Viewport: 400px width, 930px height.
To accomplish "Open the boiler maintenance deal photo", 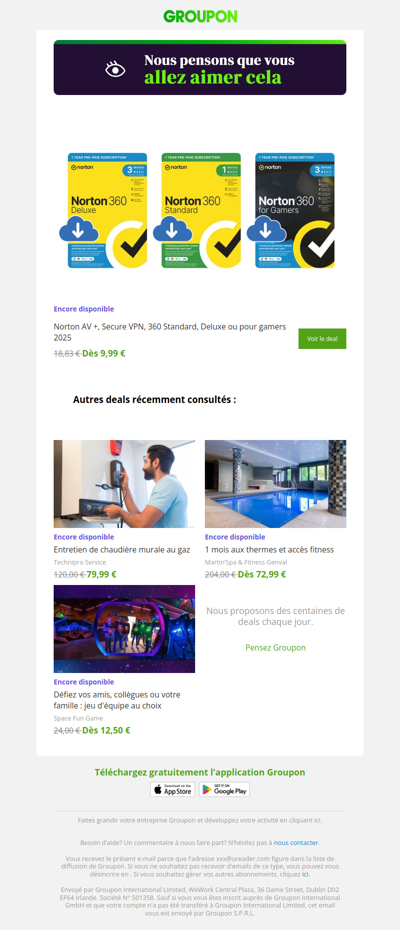I will coord(124,483).
